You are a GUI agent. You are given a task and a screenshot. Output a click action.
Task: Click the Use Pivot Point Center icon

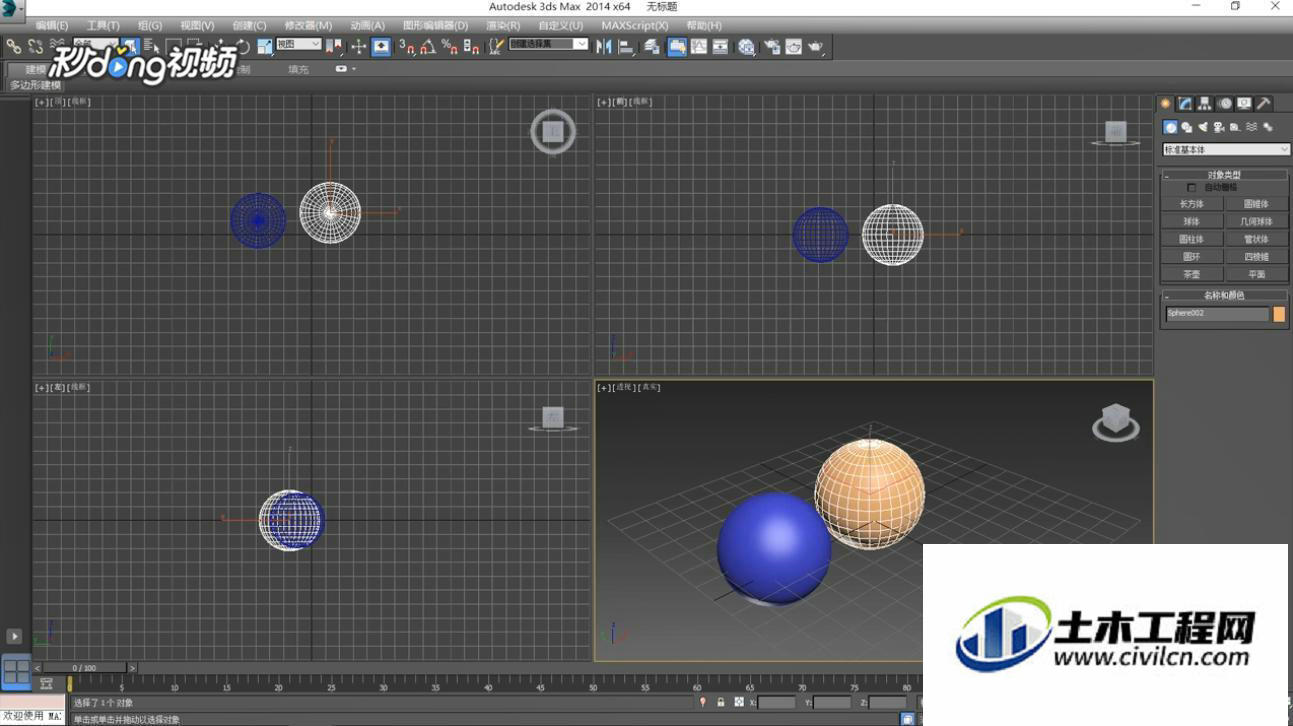coord(333,46)
